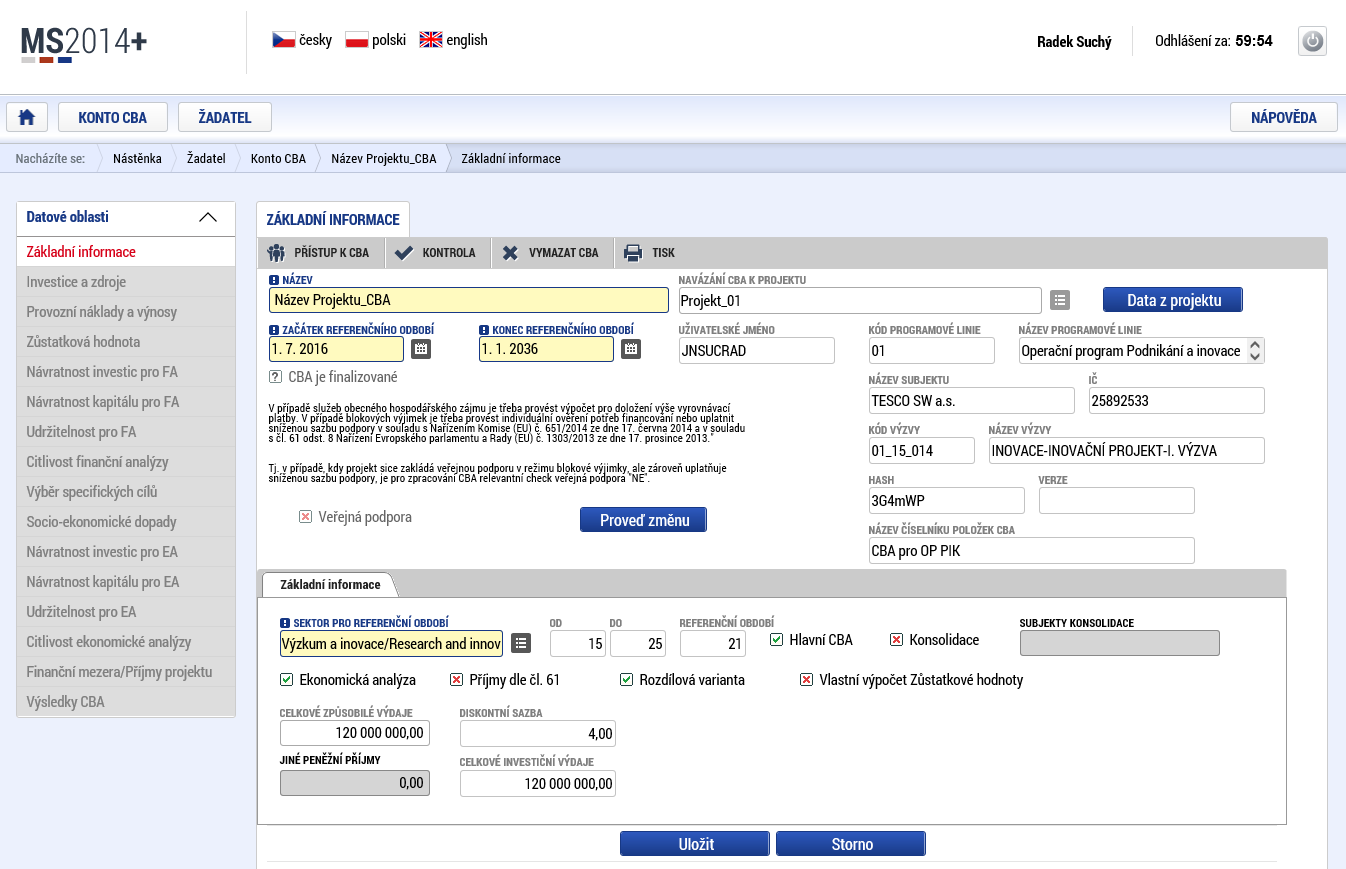The width and height of the screenshot is (1346, 869).
Task: Click the Polish flag icon
Action: coord(356,40)
